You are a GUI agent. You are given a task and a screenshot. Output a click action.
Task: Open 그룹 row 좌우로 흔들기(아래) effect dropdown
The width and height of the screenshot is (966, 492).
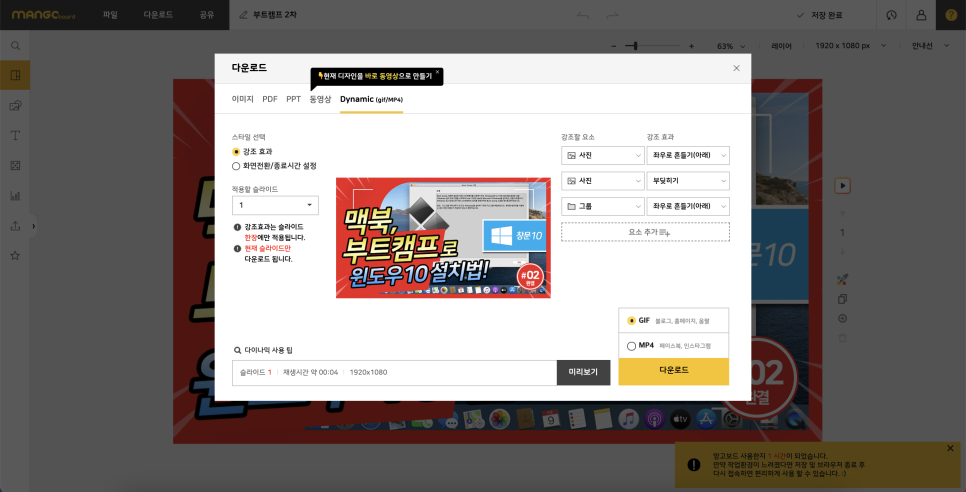pos(688,206)
